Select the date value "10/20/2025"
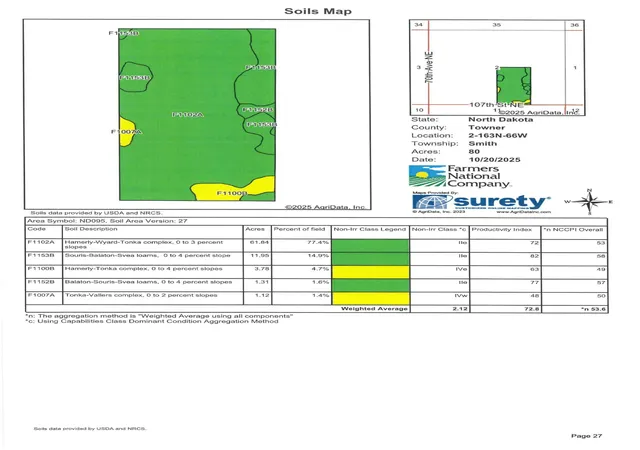The height and width of the screenshot is (450, 640). [x=494, y=160]
